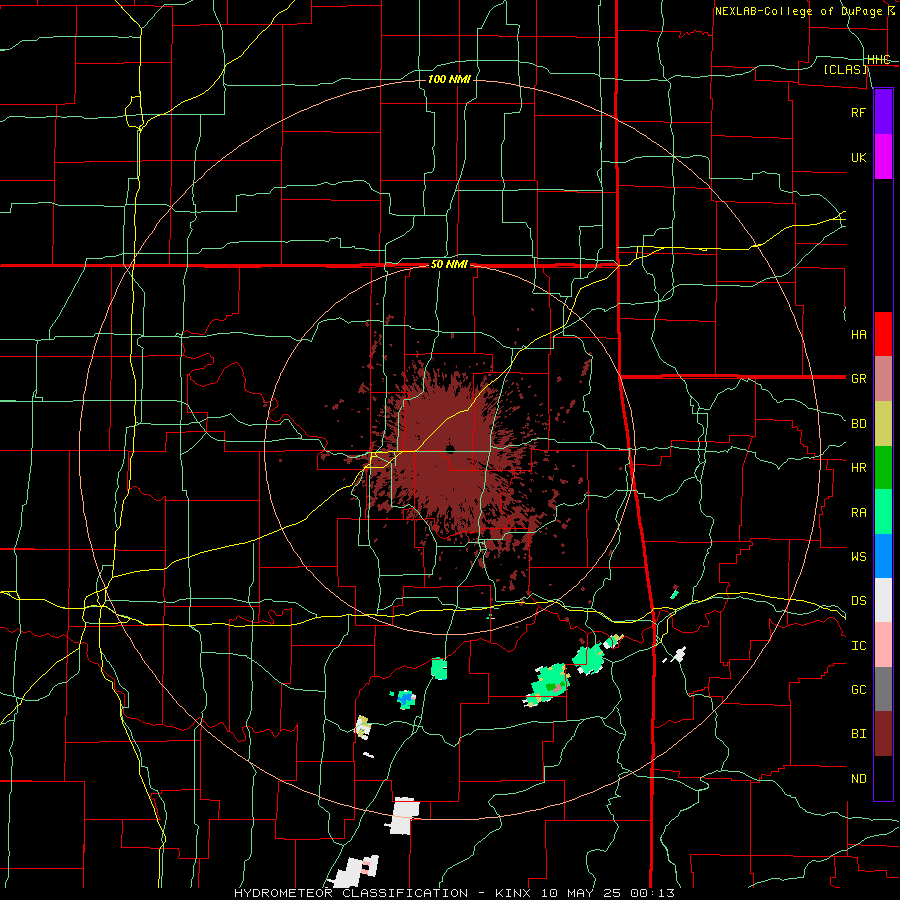Click the rain echo with dark green core
Viewport: 900px width, 900px height.
(x=548, y=684)
